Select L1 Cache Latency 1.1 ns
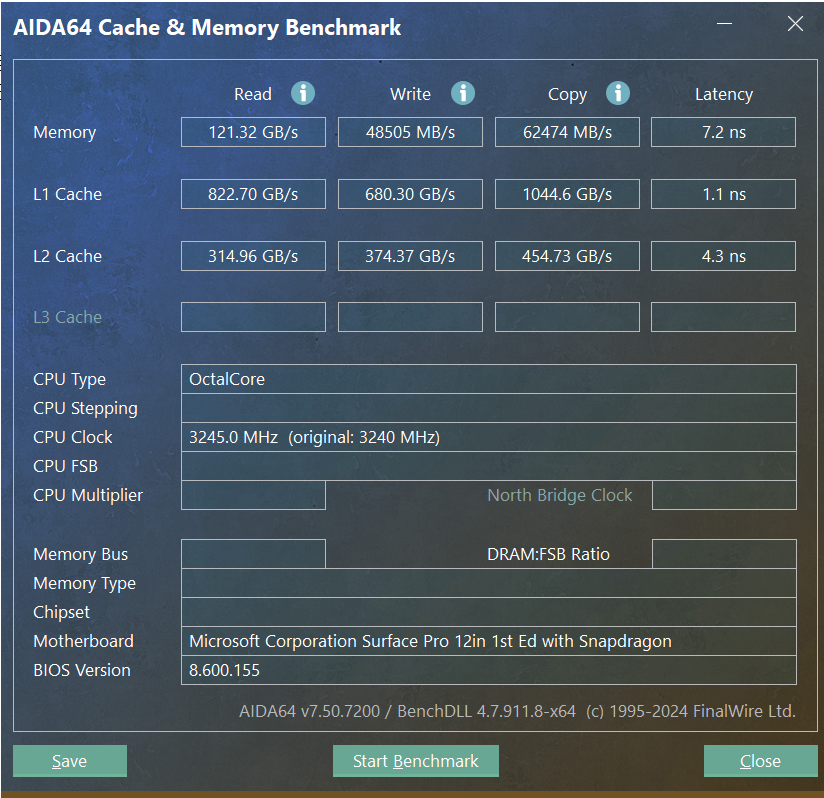 (724, 194)
